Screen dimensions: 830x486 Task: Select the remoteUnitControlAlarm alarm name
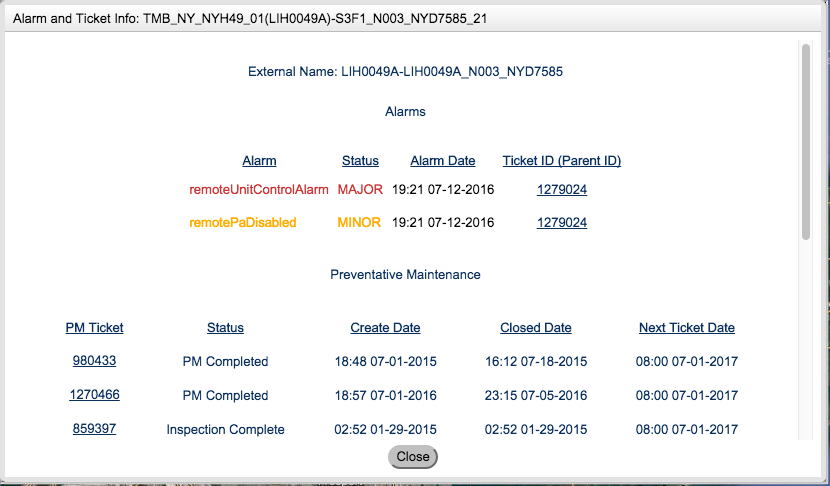click(x=259, y=189)
